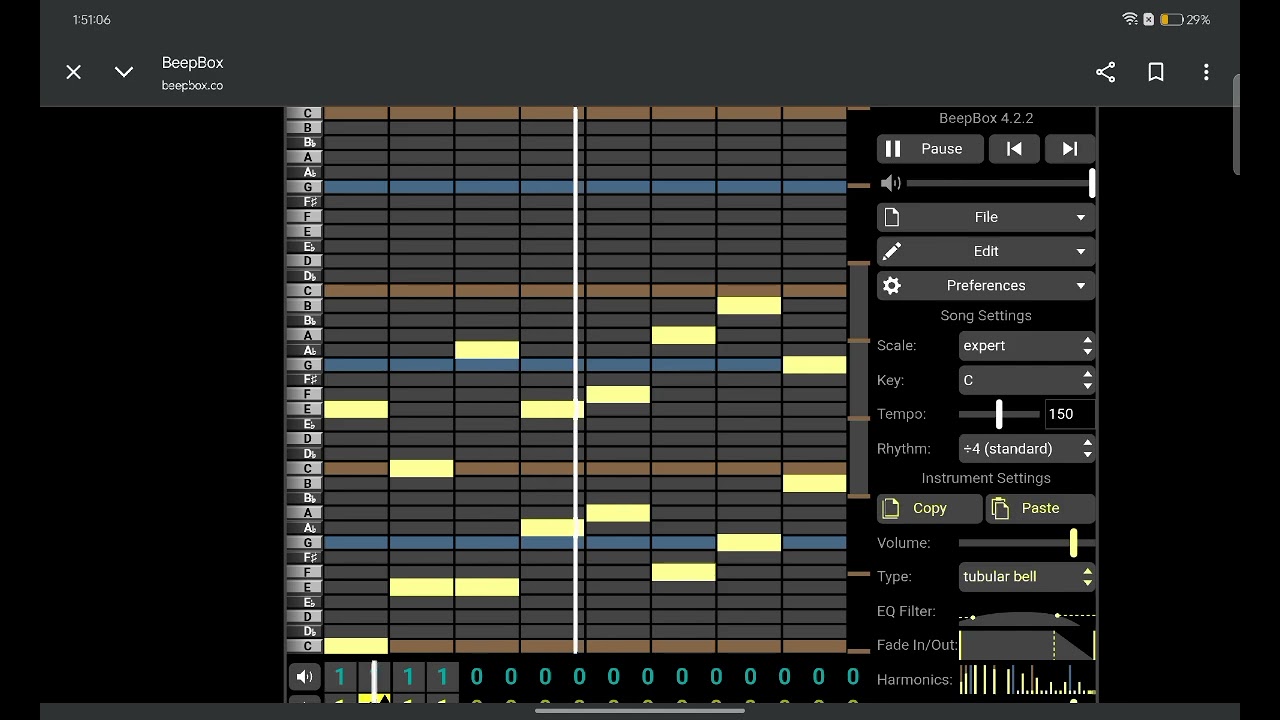
Task: Click the instrument Volume: label
Action: [904, 543]
